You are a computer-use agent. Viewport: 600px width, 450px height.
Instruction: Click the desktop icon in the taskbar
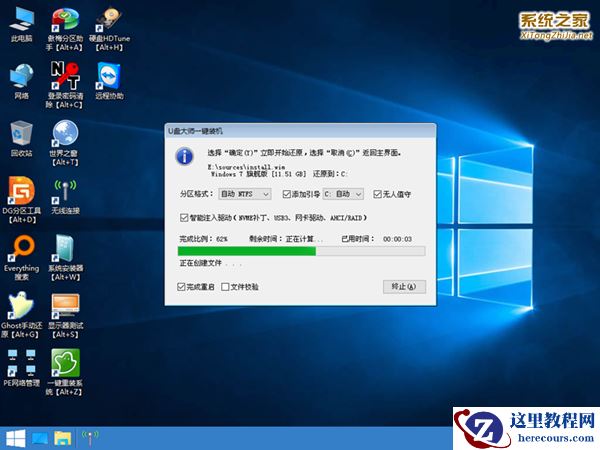point(40,439)
